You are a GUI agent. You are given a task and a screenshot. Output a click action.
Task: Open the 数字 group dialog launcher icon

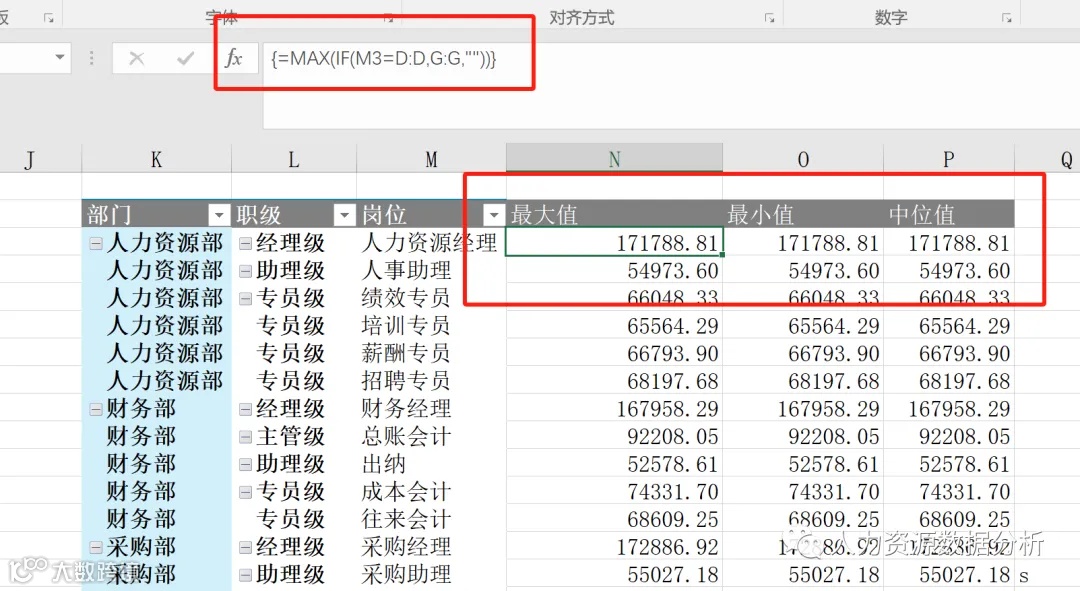(1006, 18)
